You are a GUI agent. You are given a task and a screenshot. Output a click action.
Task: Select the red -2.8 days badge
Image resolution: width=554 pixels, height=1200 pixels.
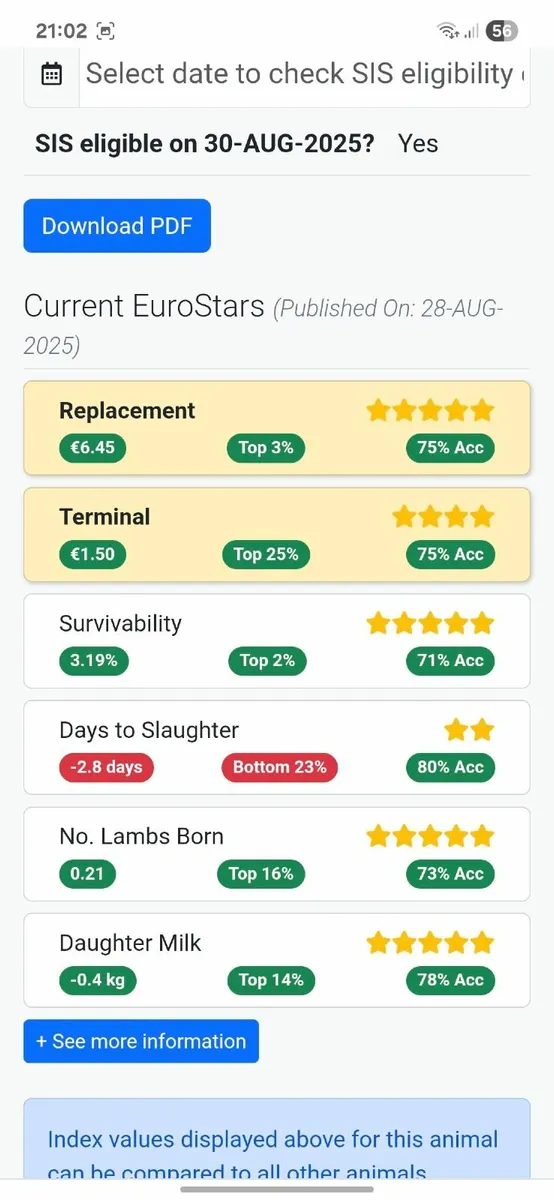tap(106, 768)
